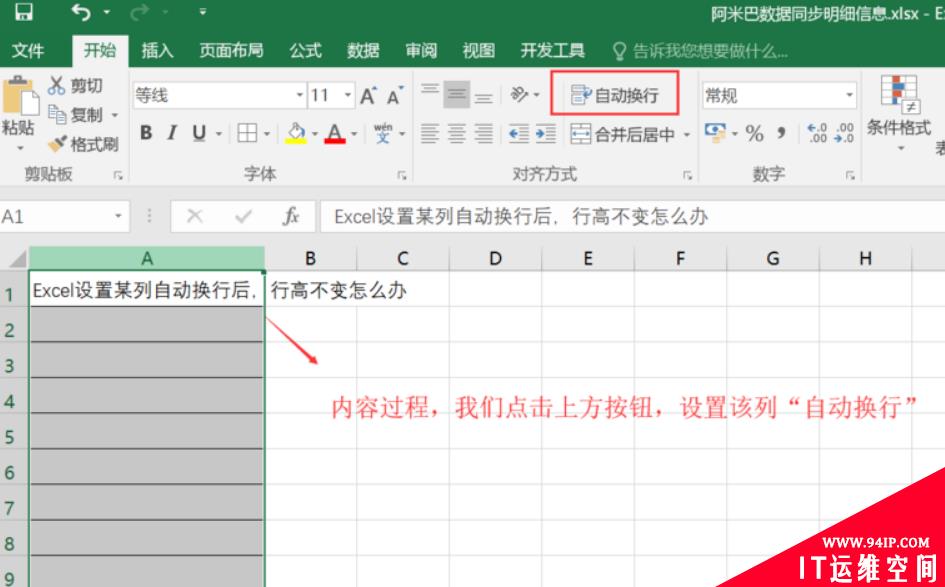Apply comma thousands separator style

(x=782, y=133)
